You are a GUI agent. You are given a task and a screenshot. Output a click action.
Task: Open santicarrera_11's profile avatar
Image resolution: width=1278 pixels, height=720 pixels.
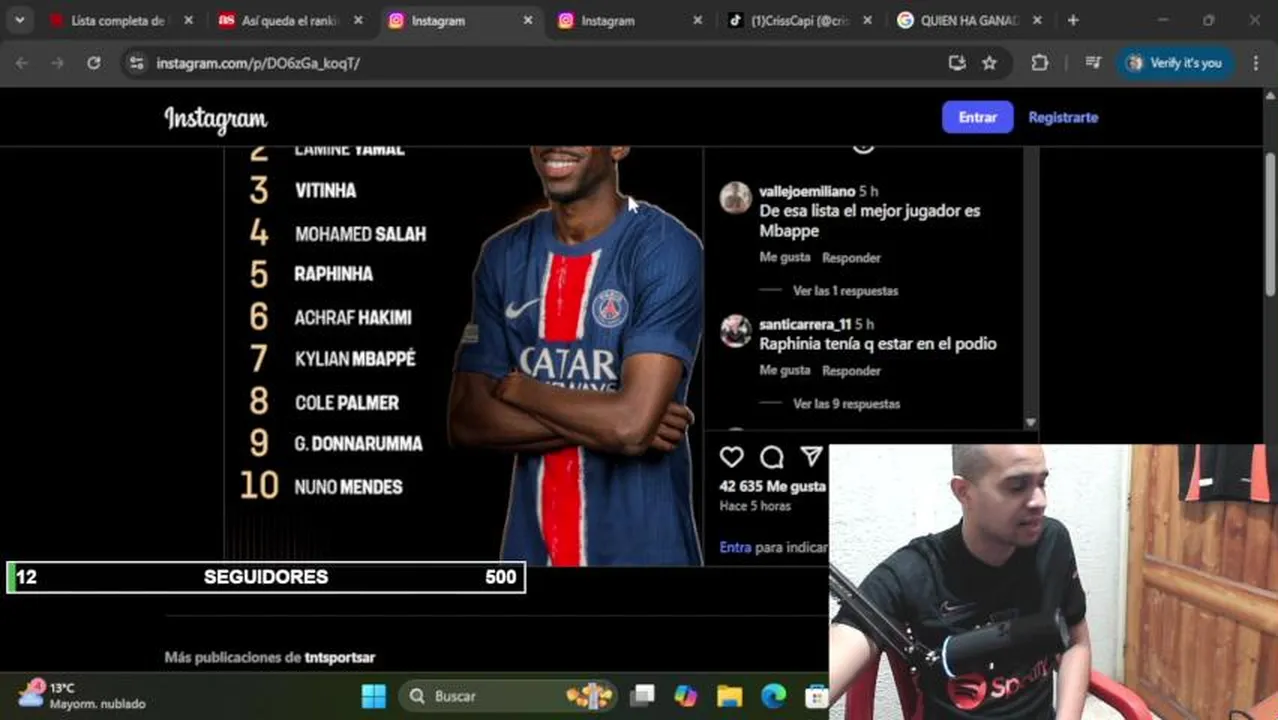click(736, 331)
